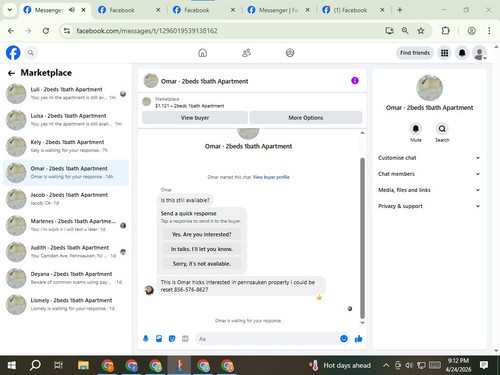Click the Find friends button
Image resolution: width=500 pixels, height=375 pixels.
pos(415,53)
